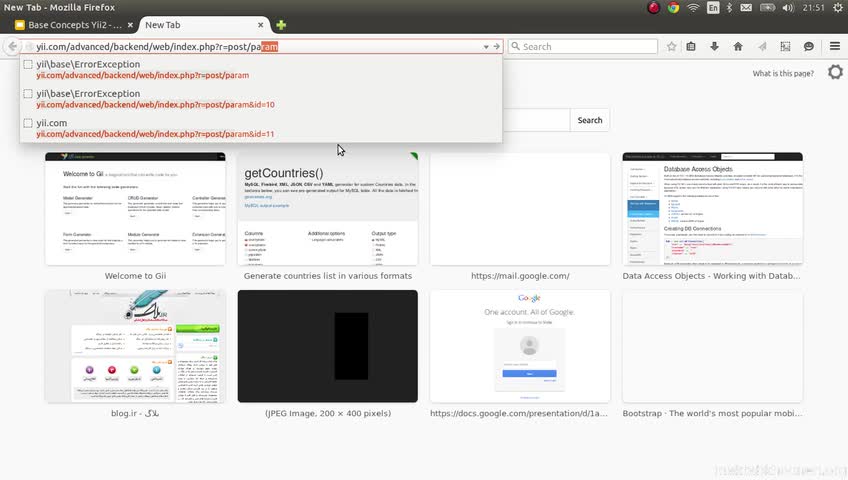The image size is (848, 480).
Task: Click 'Welcome to Gii' tile caption
Action: coord(135,276)
